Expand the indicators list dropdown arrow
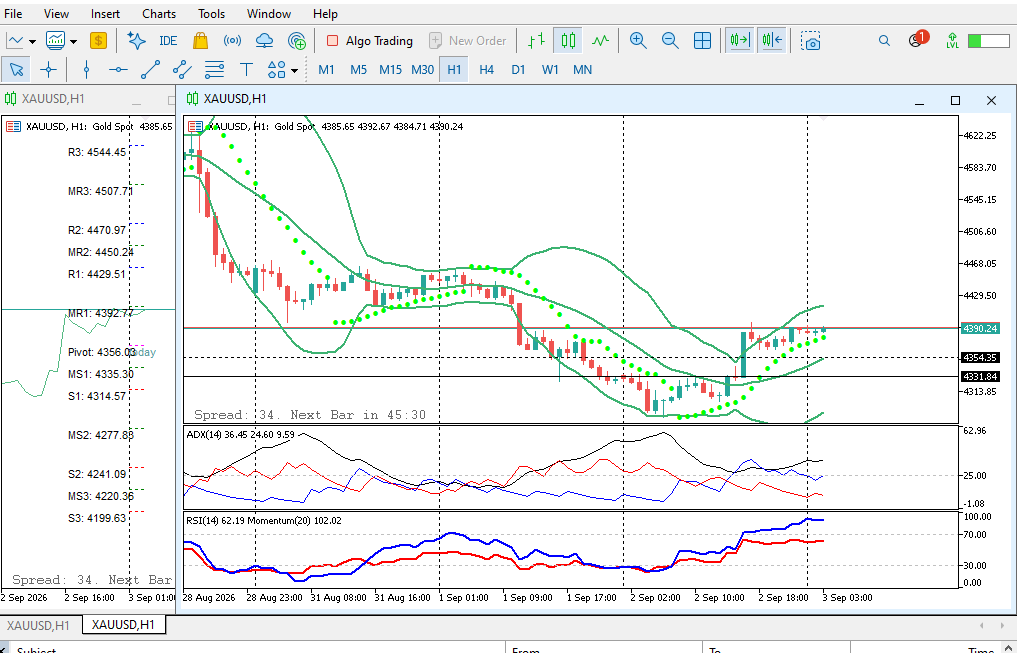The image size is (1025, 653). 73,42
